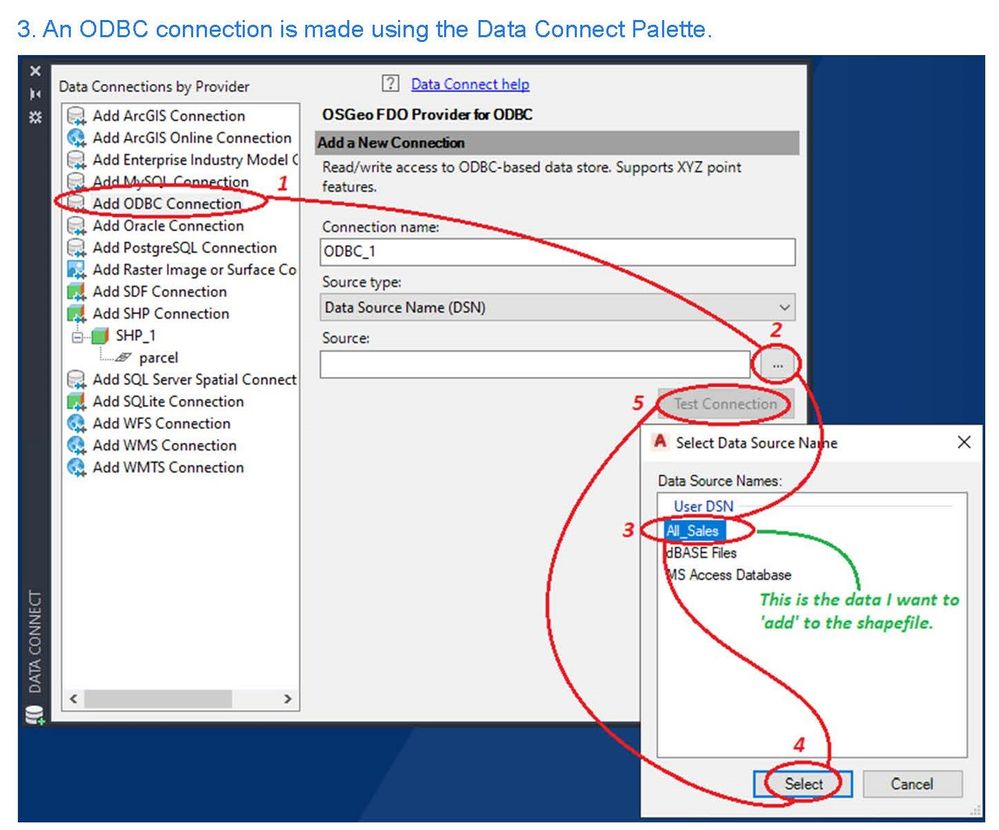
Task: Select Add Oracle Connection
Action: click(x=168, y=226)
